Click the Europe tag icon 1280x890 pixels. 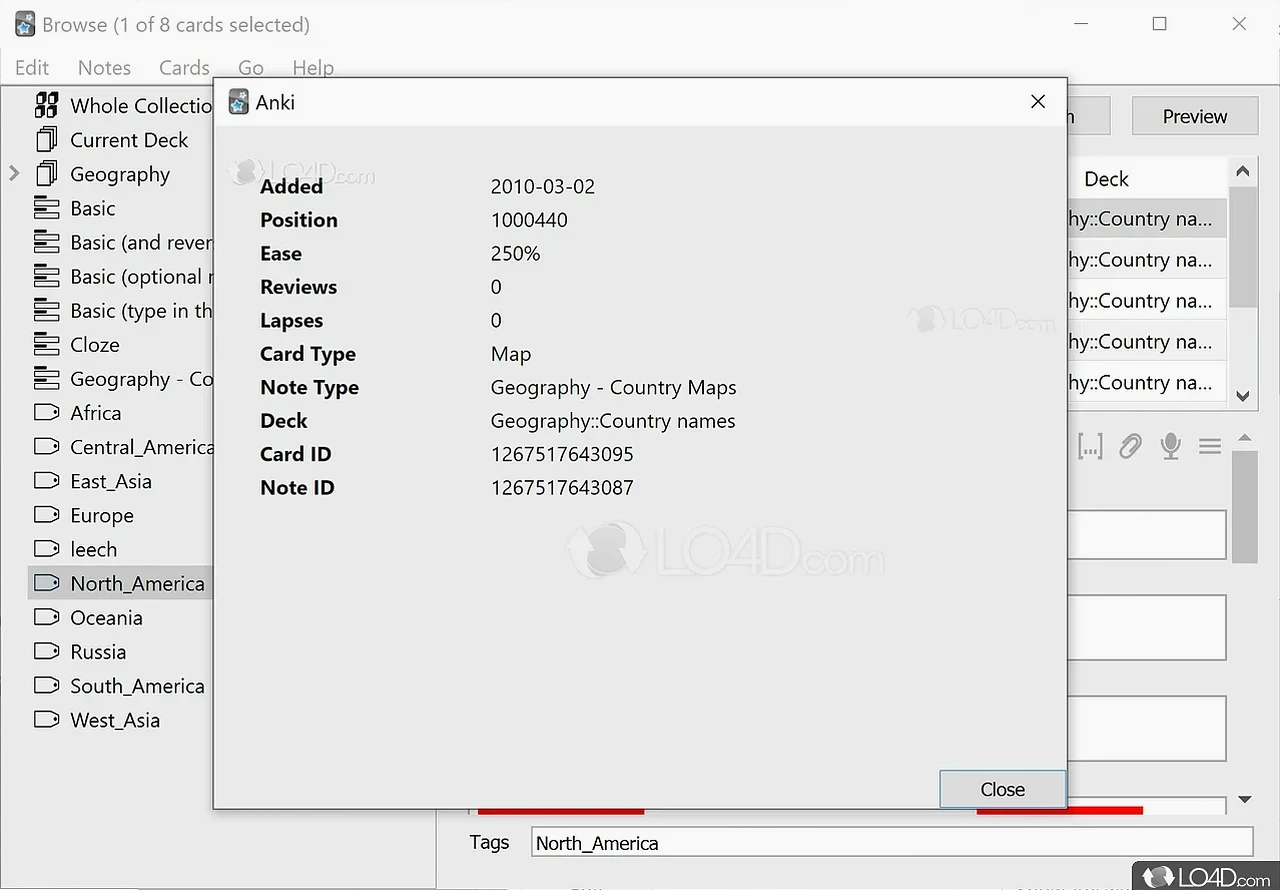pos(46,515)
